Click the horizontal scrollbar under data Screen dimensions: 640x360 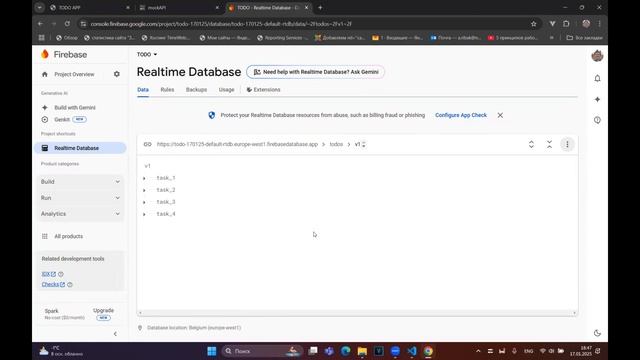tap(357, 313)
